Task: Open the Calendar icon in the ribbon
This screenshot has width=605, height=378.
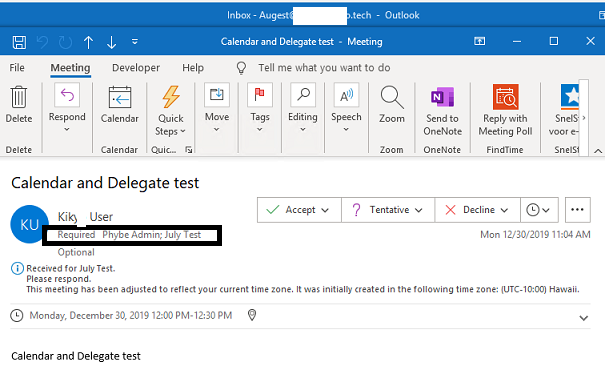Action: (x=120, y=97)
